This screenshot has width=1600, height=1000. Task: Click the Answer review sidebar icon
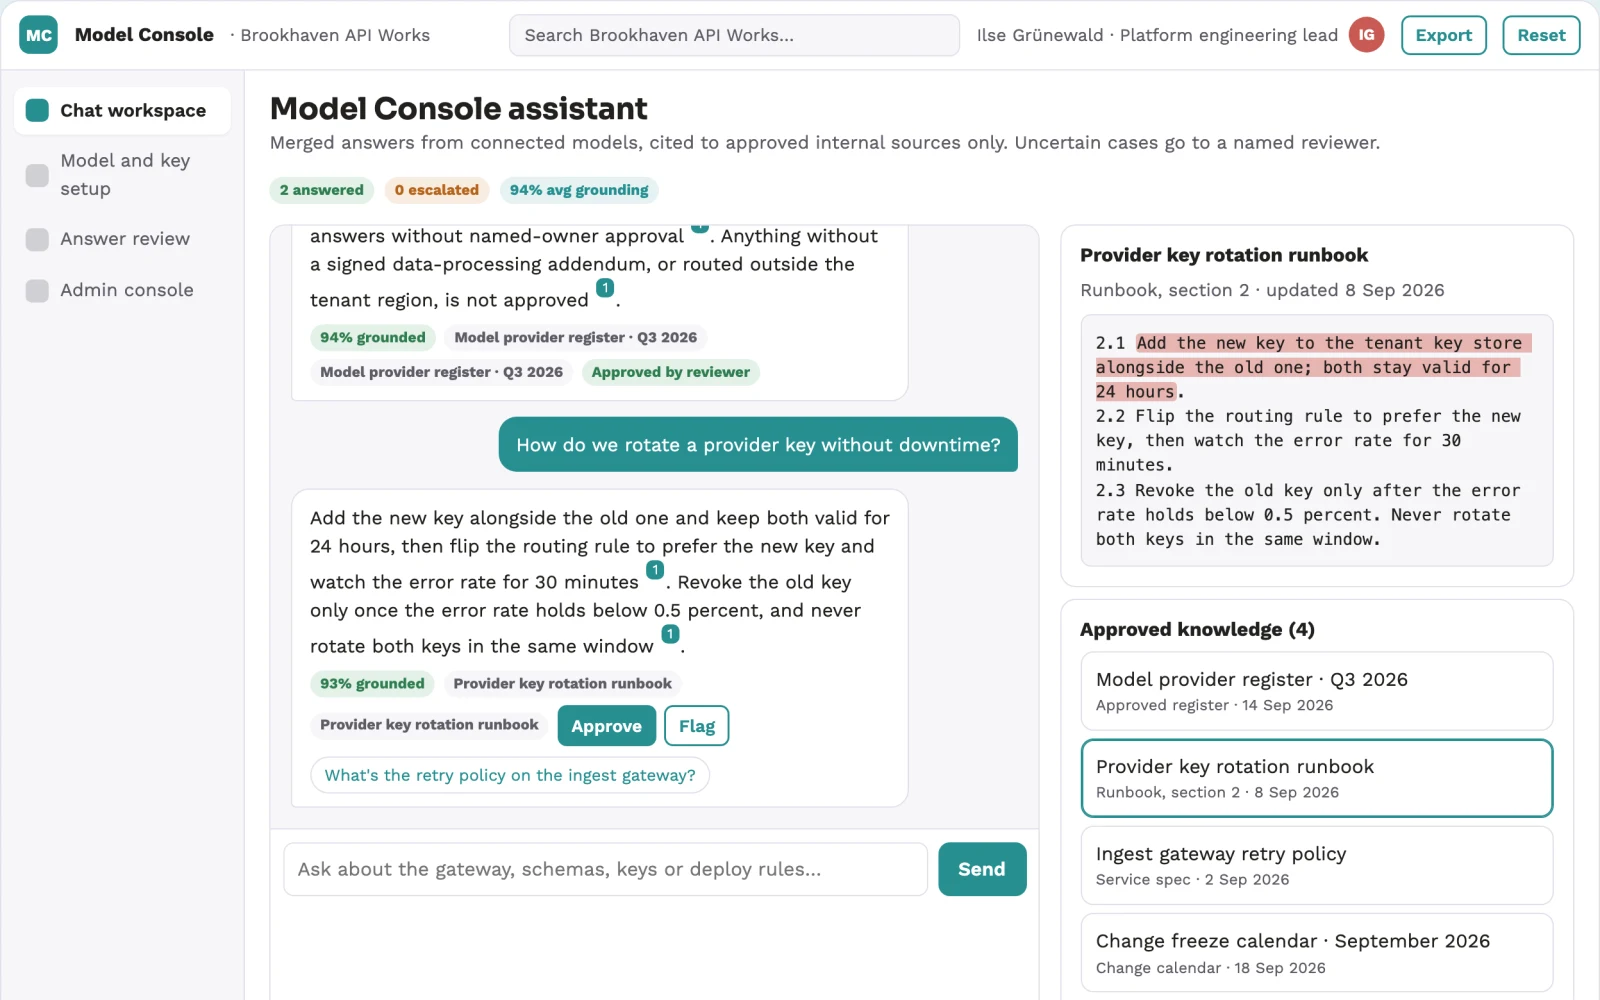click(x=37, y=239)
